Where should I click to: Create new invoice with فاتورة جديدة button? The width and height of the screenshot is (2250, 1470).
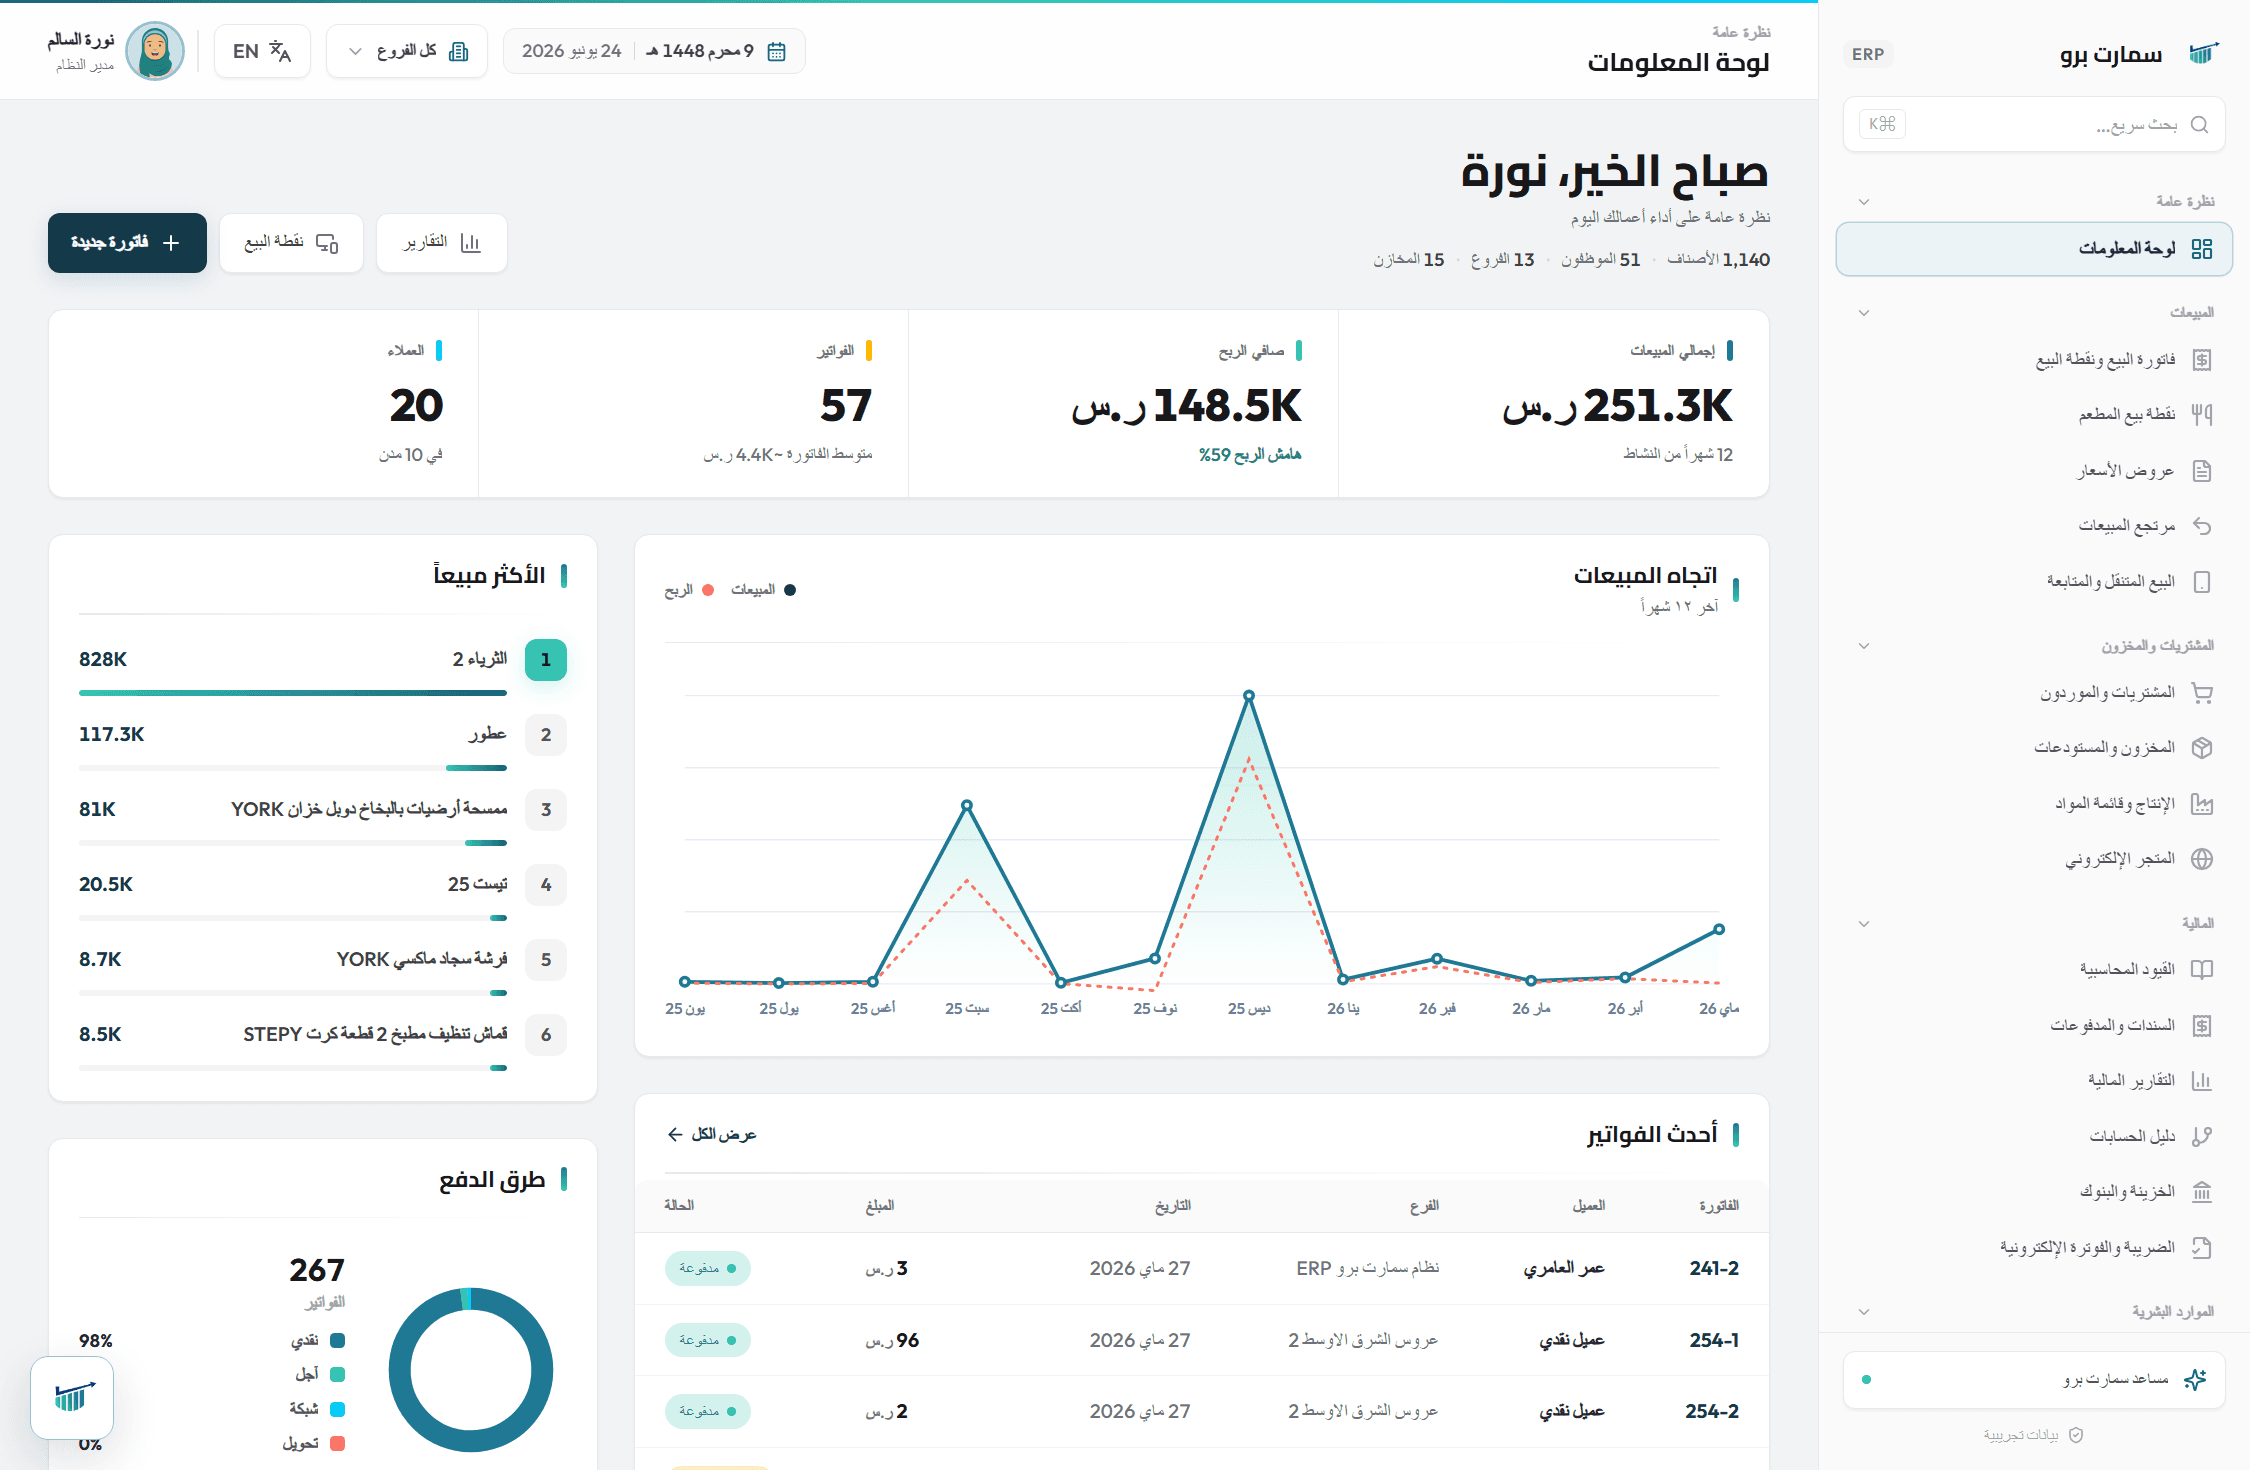[127, 243]
